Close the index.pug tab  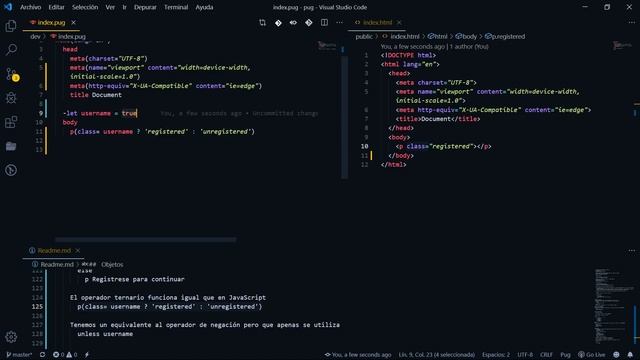pyautogui.click(x=73, y=23)
